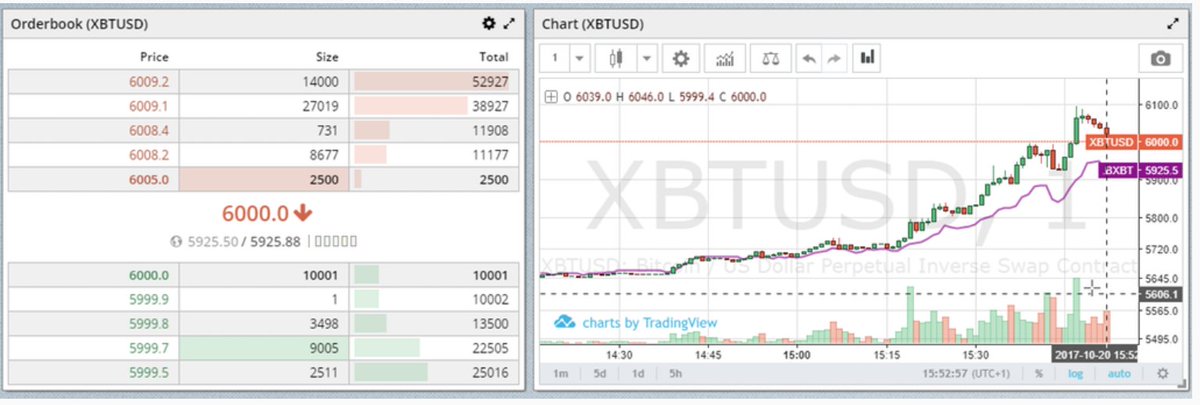This screenshot has height=405, width=1200.
Task: Click the .BXBT 5925.5 index label
Action: coord(1141,171)
